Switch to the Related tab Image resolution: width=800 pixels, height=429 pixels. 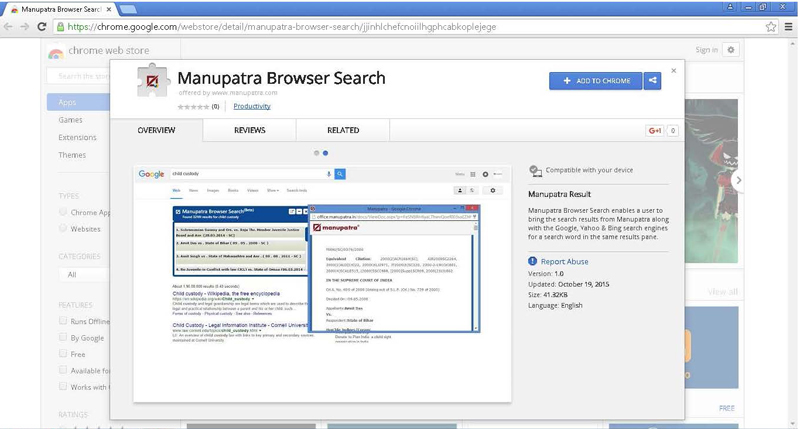click(x=343, y=130)
